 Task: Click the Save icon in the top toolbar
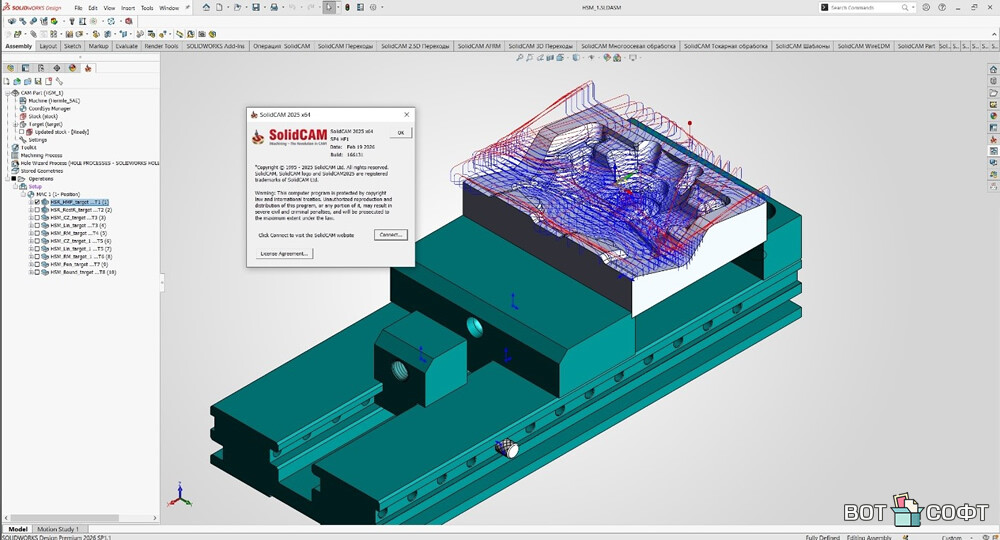point(256,7)
